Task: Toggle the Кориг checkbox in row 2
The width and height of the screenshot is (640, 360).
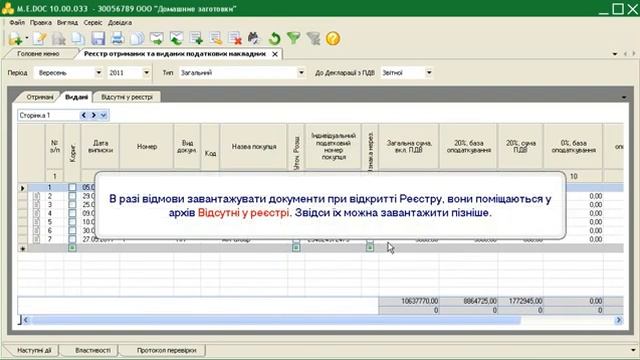Action: [72, 196]
